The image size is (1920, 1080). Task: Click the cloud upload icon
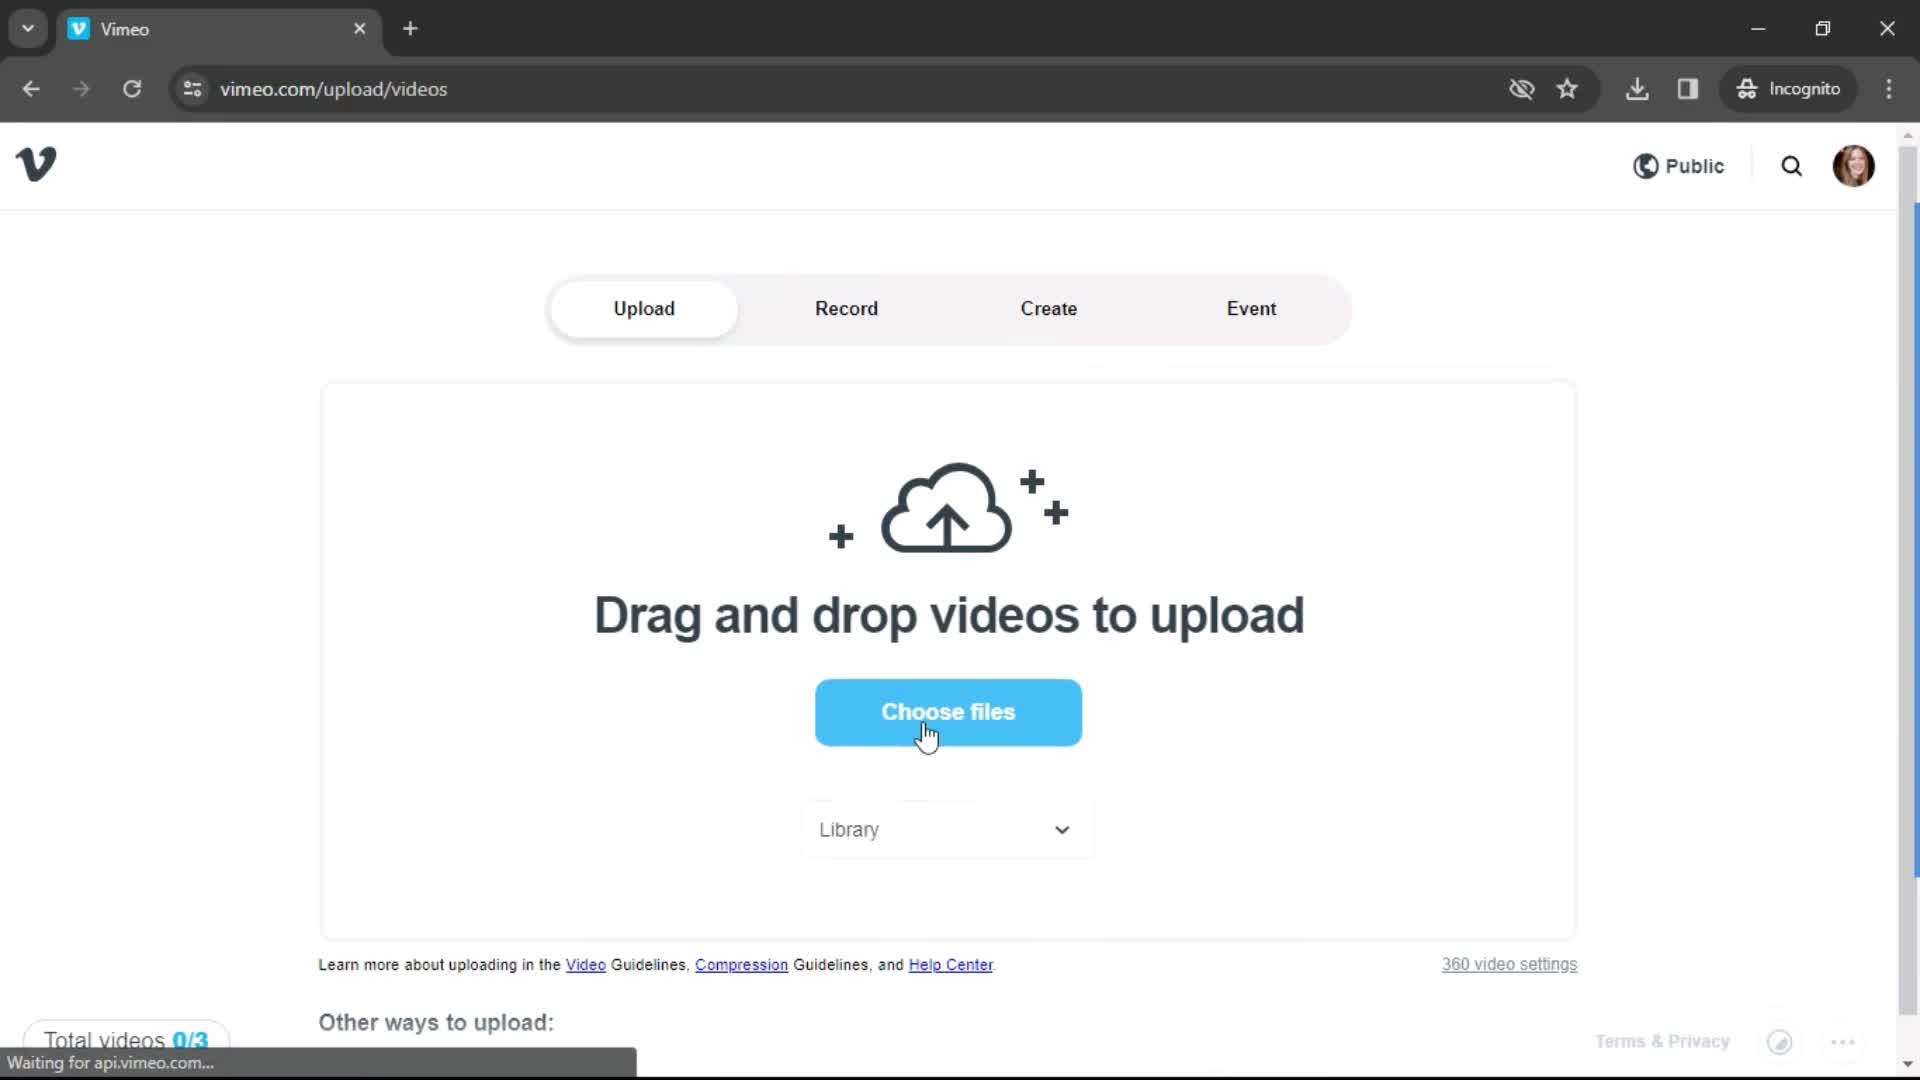(946, 508)
